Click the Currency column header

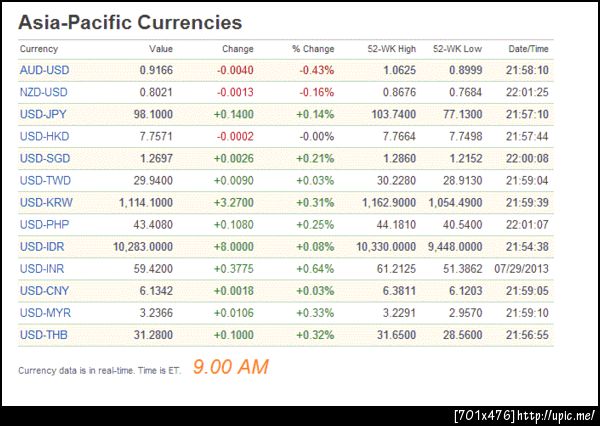tap(39, 49)
